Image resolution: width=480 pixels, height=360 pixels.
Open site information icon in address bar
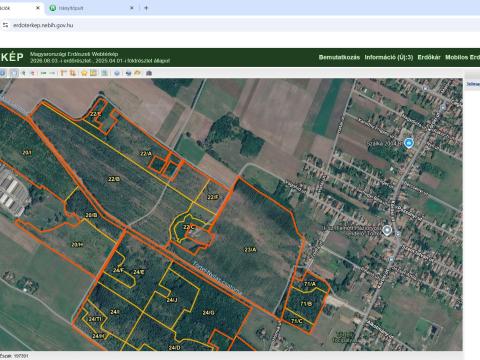pyautogui.click(x=5, y=25)
